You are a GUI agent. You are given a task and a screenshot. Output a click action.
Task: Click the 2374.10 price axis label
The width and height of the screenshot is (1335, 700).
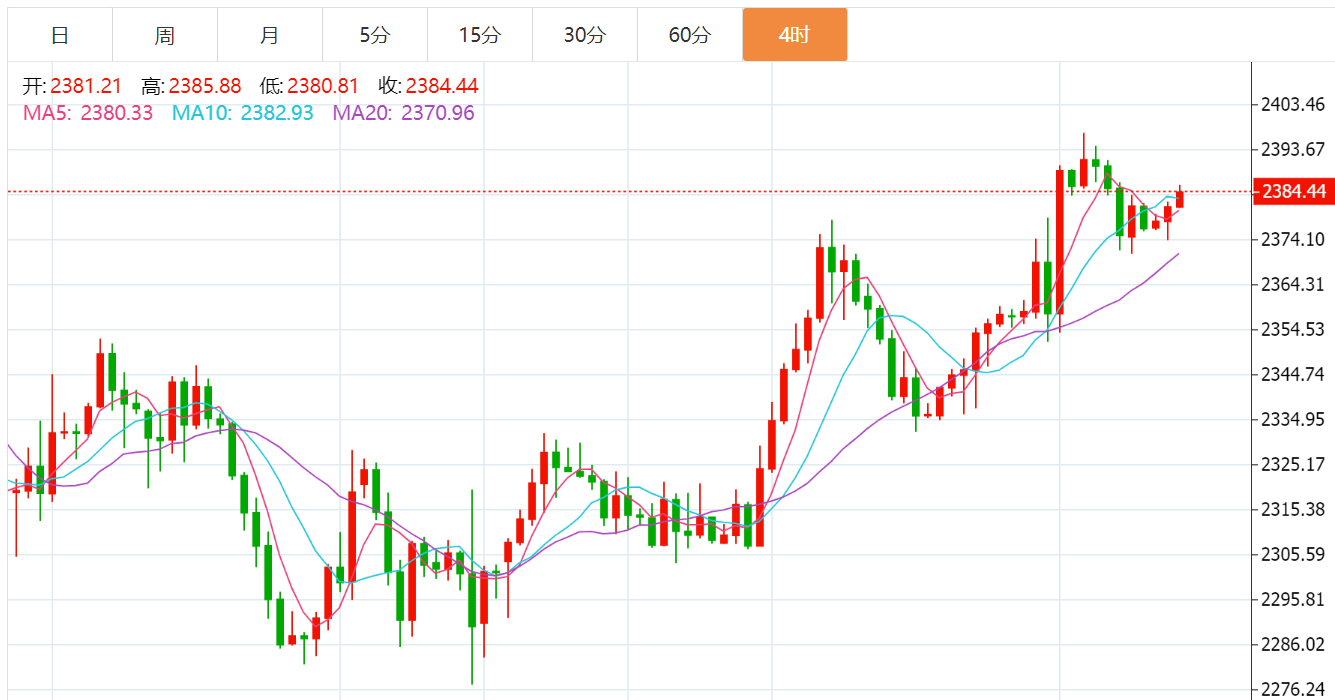coord(1293,239)
